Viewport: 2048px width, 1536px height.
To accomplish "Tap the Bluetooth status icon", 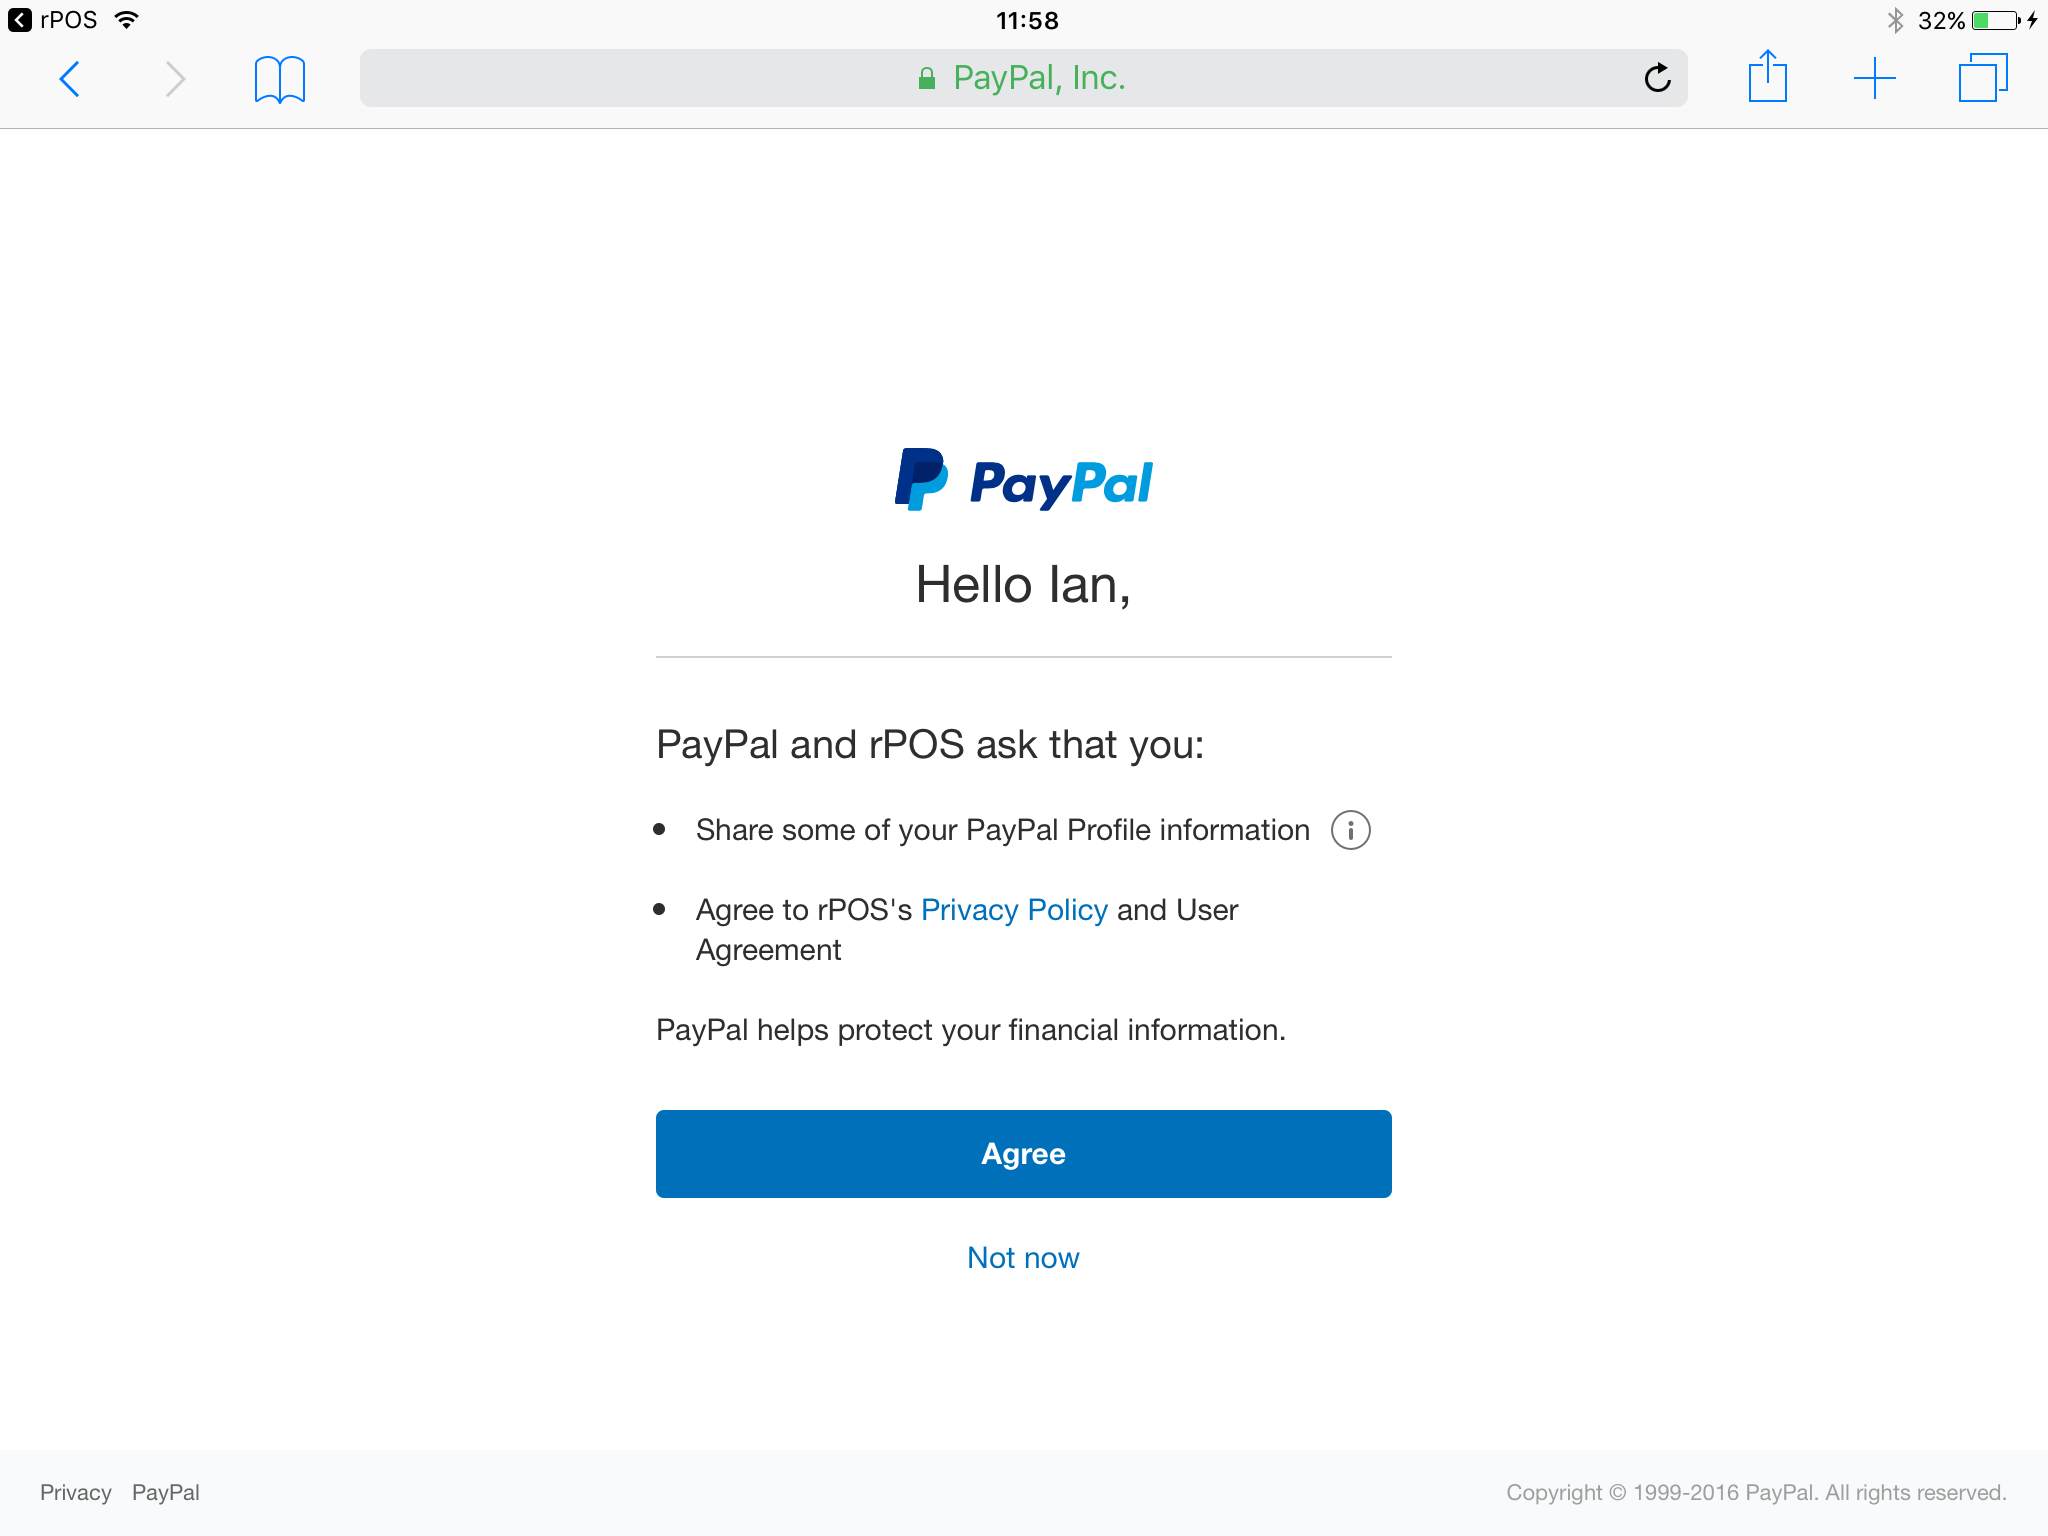I will (1895, 20).
